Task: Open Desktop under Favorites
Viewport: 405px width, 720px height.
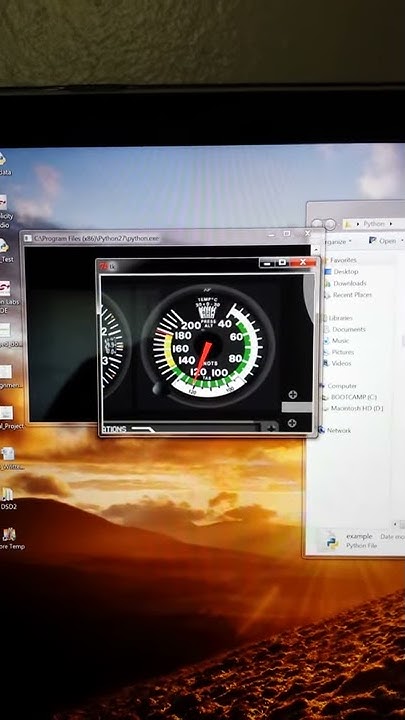Action: click(x=346, y=271)
